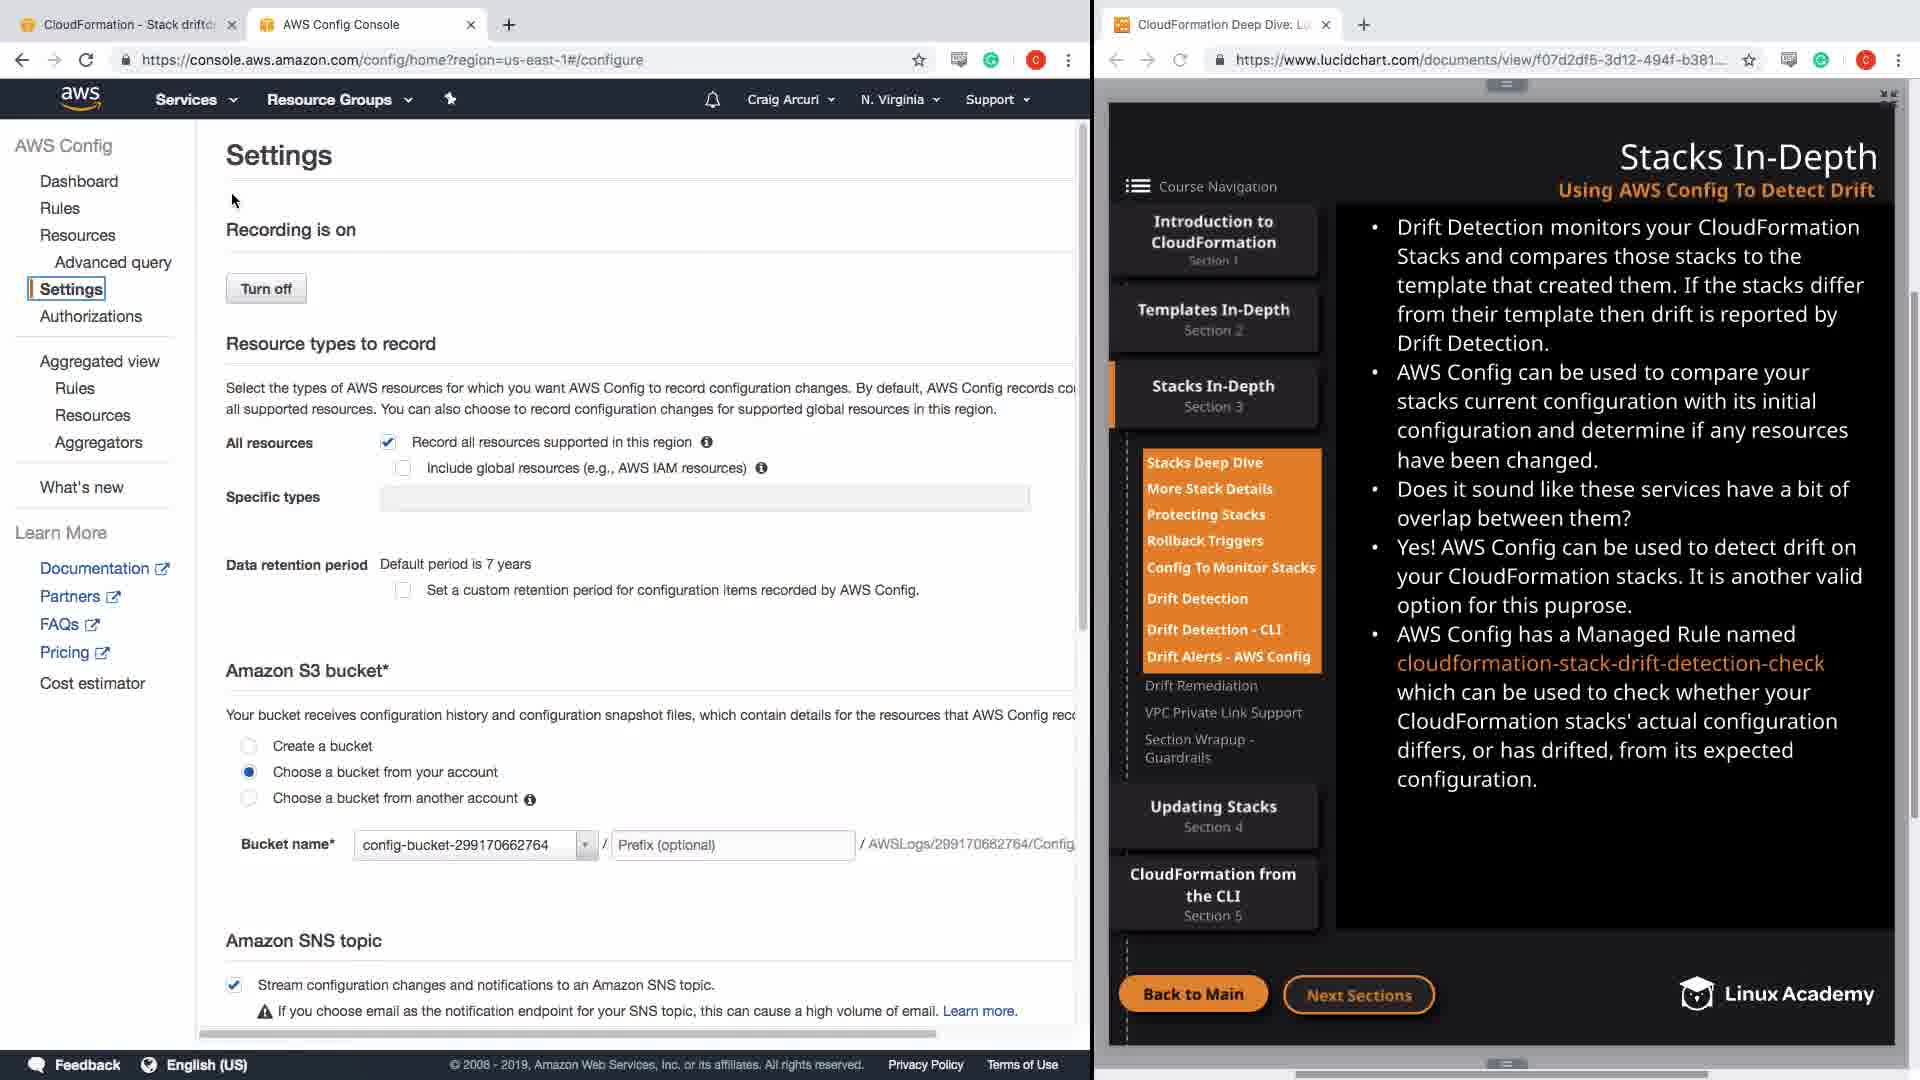Bookmark the Lucidchart page with star icon

pyautogui.click(x=1748, y=60)
